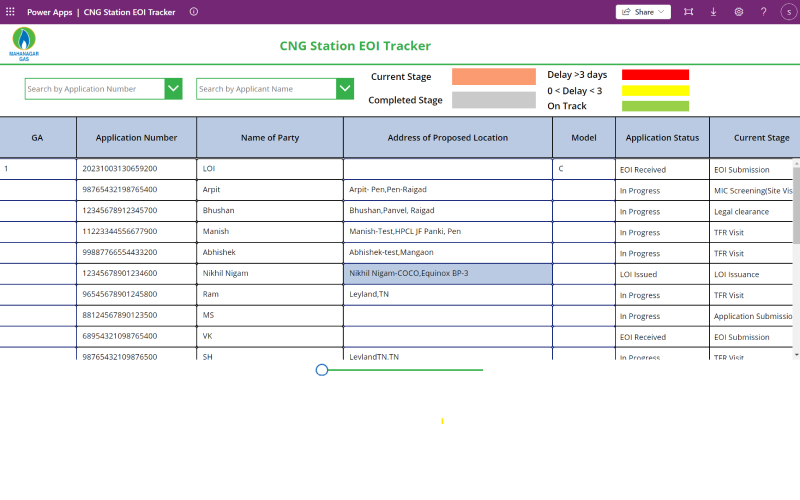Viewport: 800px width, 500px height.
Task: Click the Model column header
Action: (584, 138)
